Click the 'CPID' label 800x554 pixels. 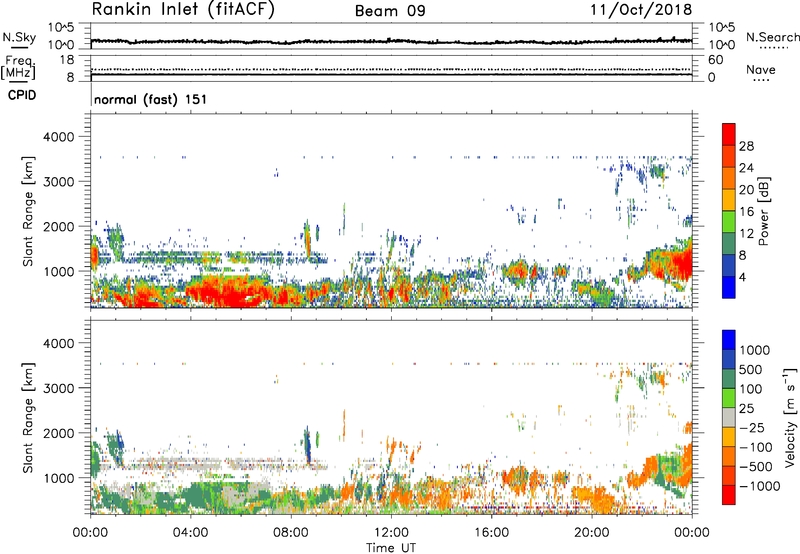[x=22, y=95]
